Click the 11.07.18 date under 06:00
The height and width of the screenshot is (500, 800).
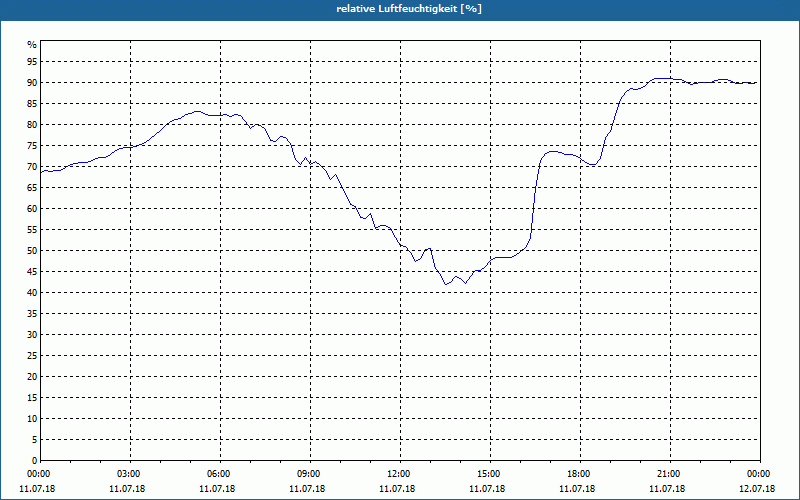pos(217,489)
